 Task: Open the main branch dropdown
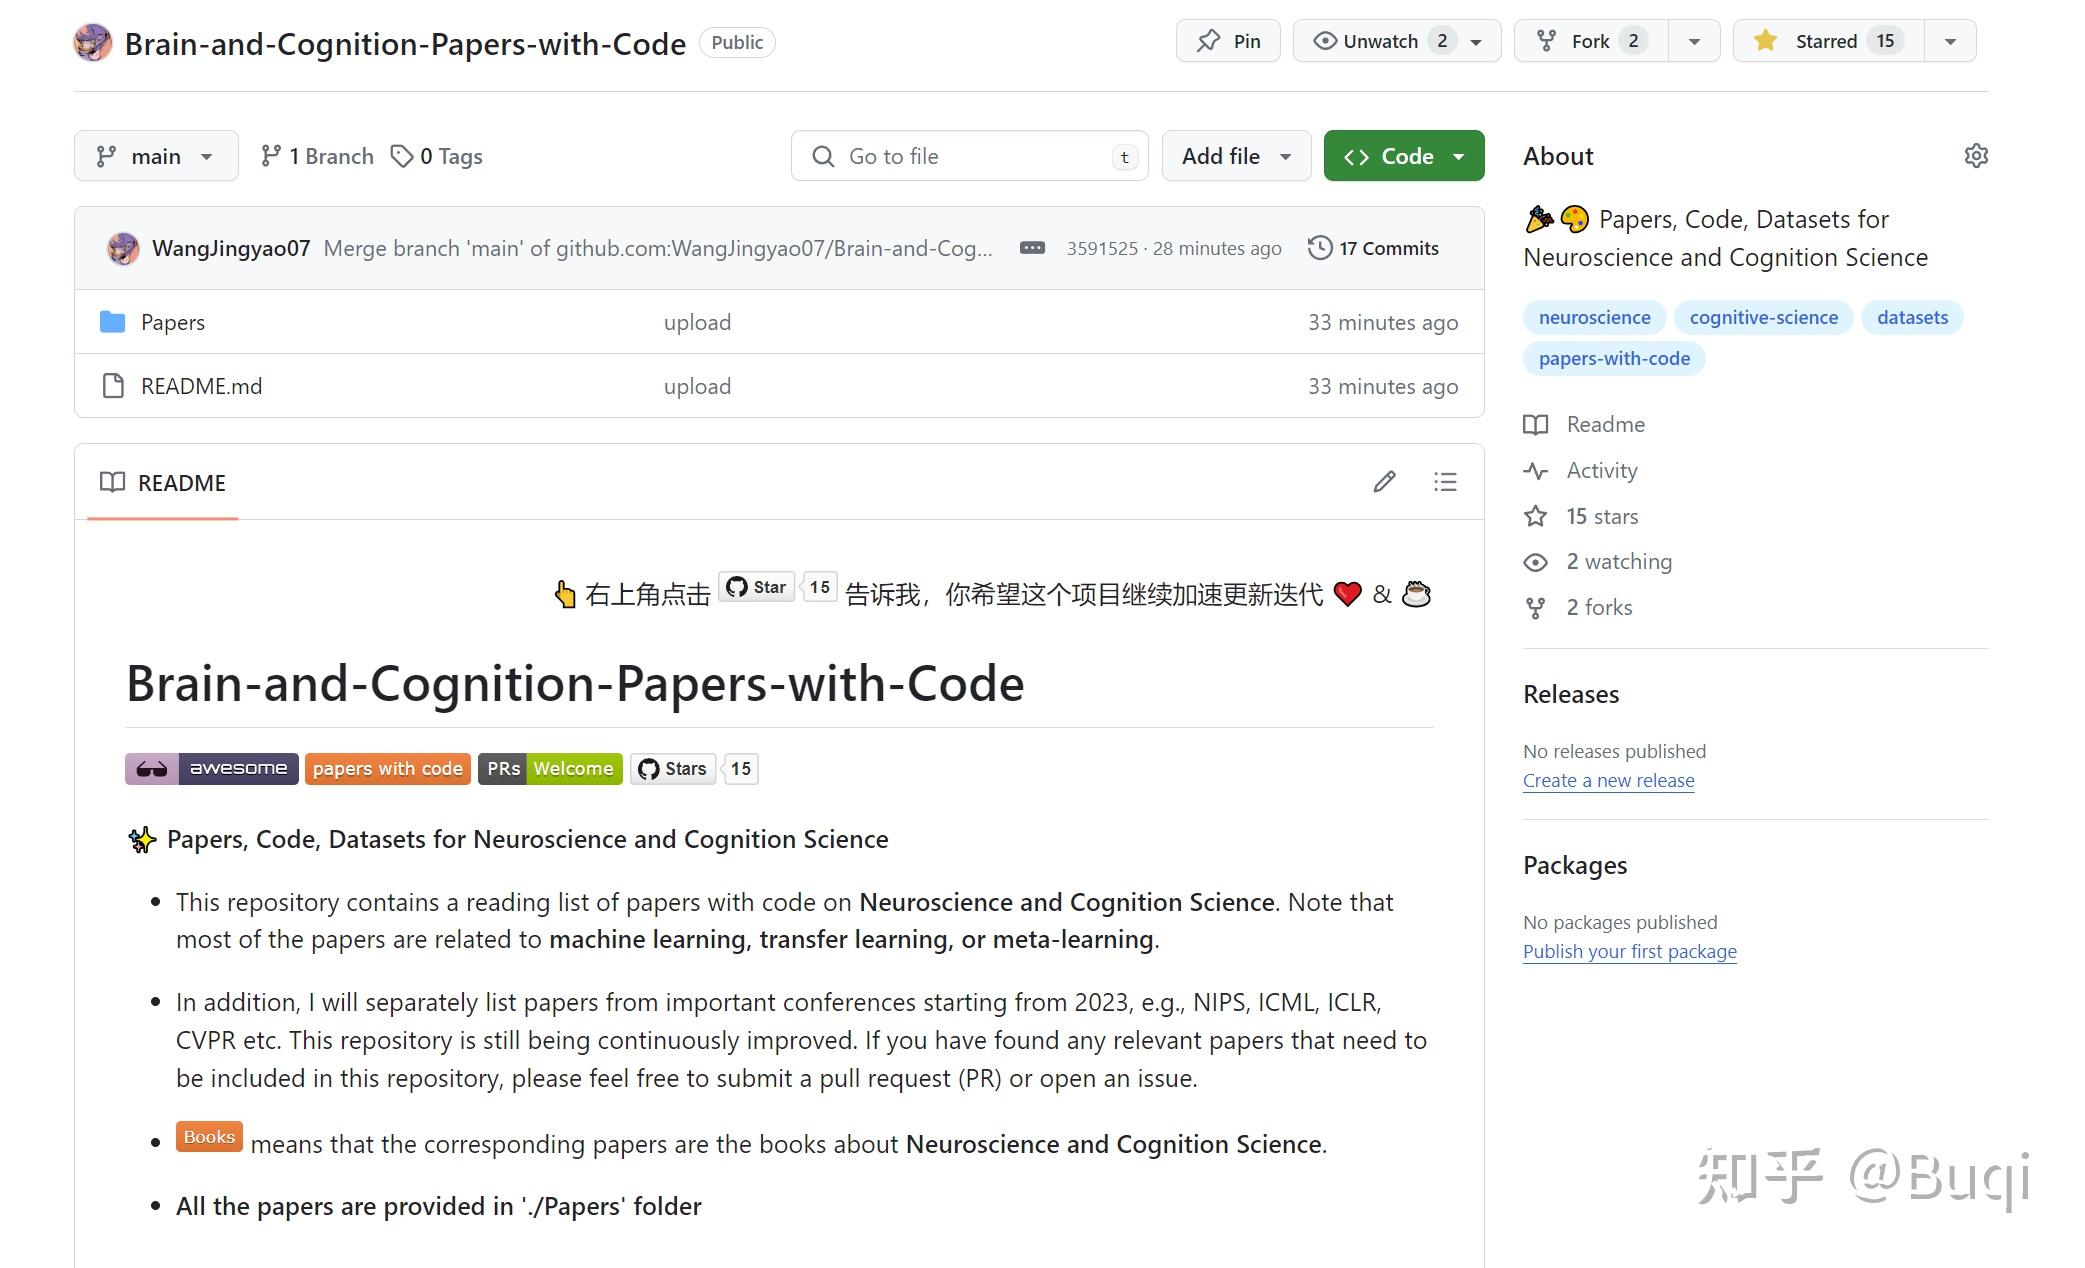(156, 156)
